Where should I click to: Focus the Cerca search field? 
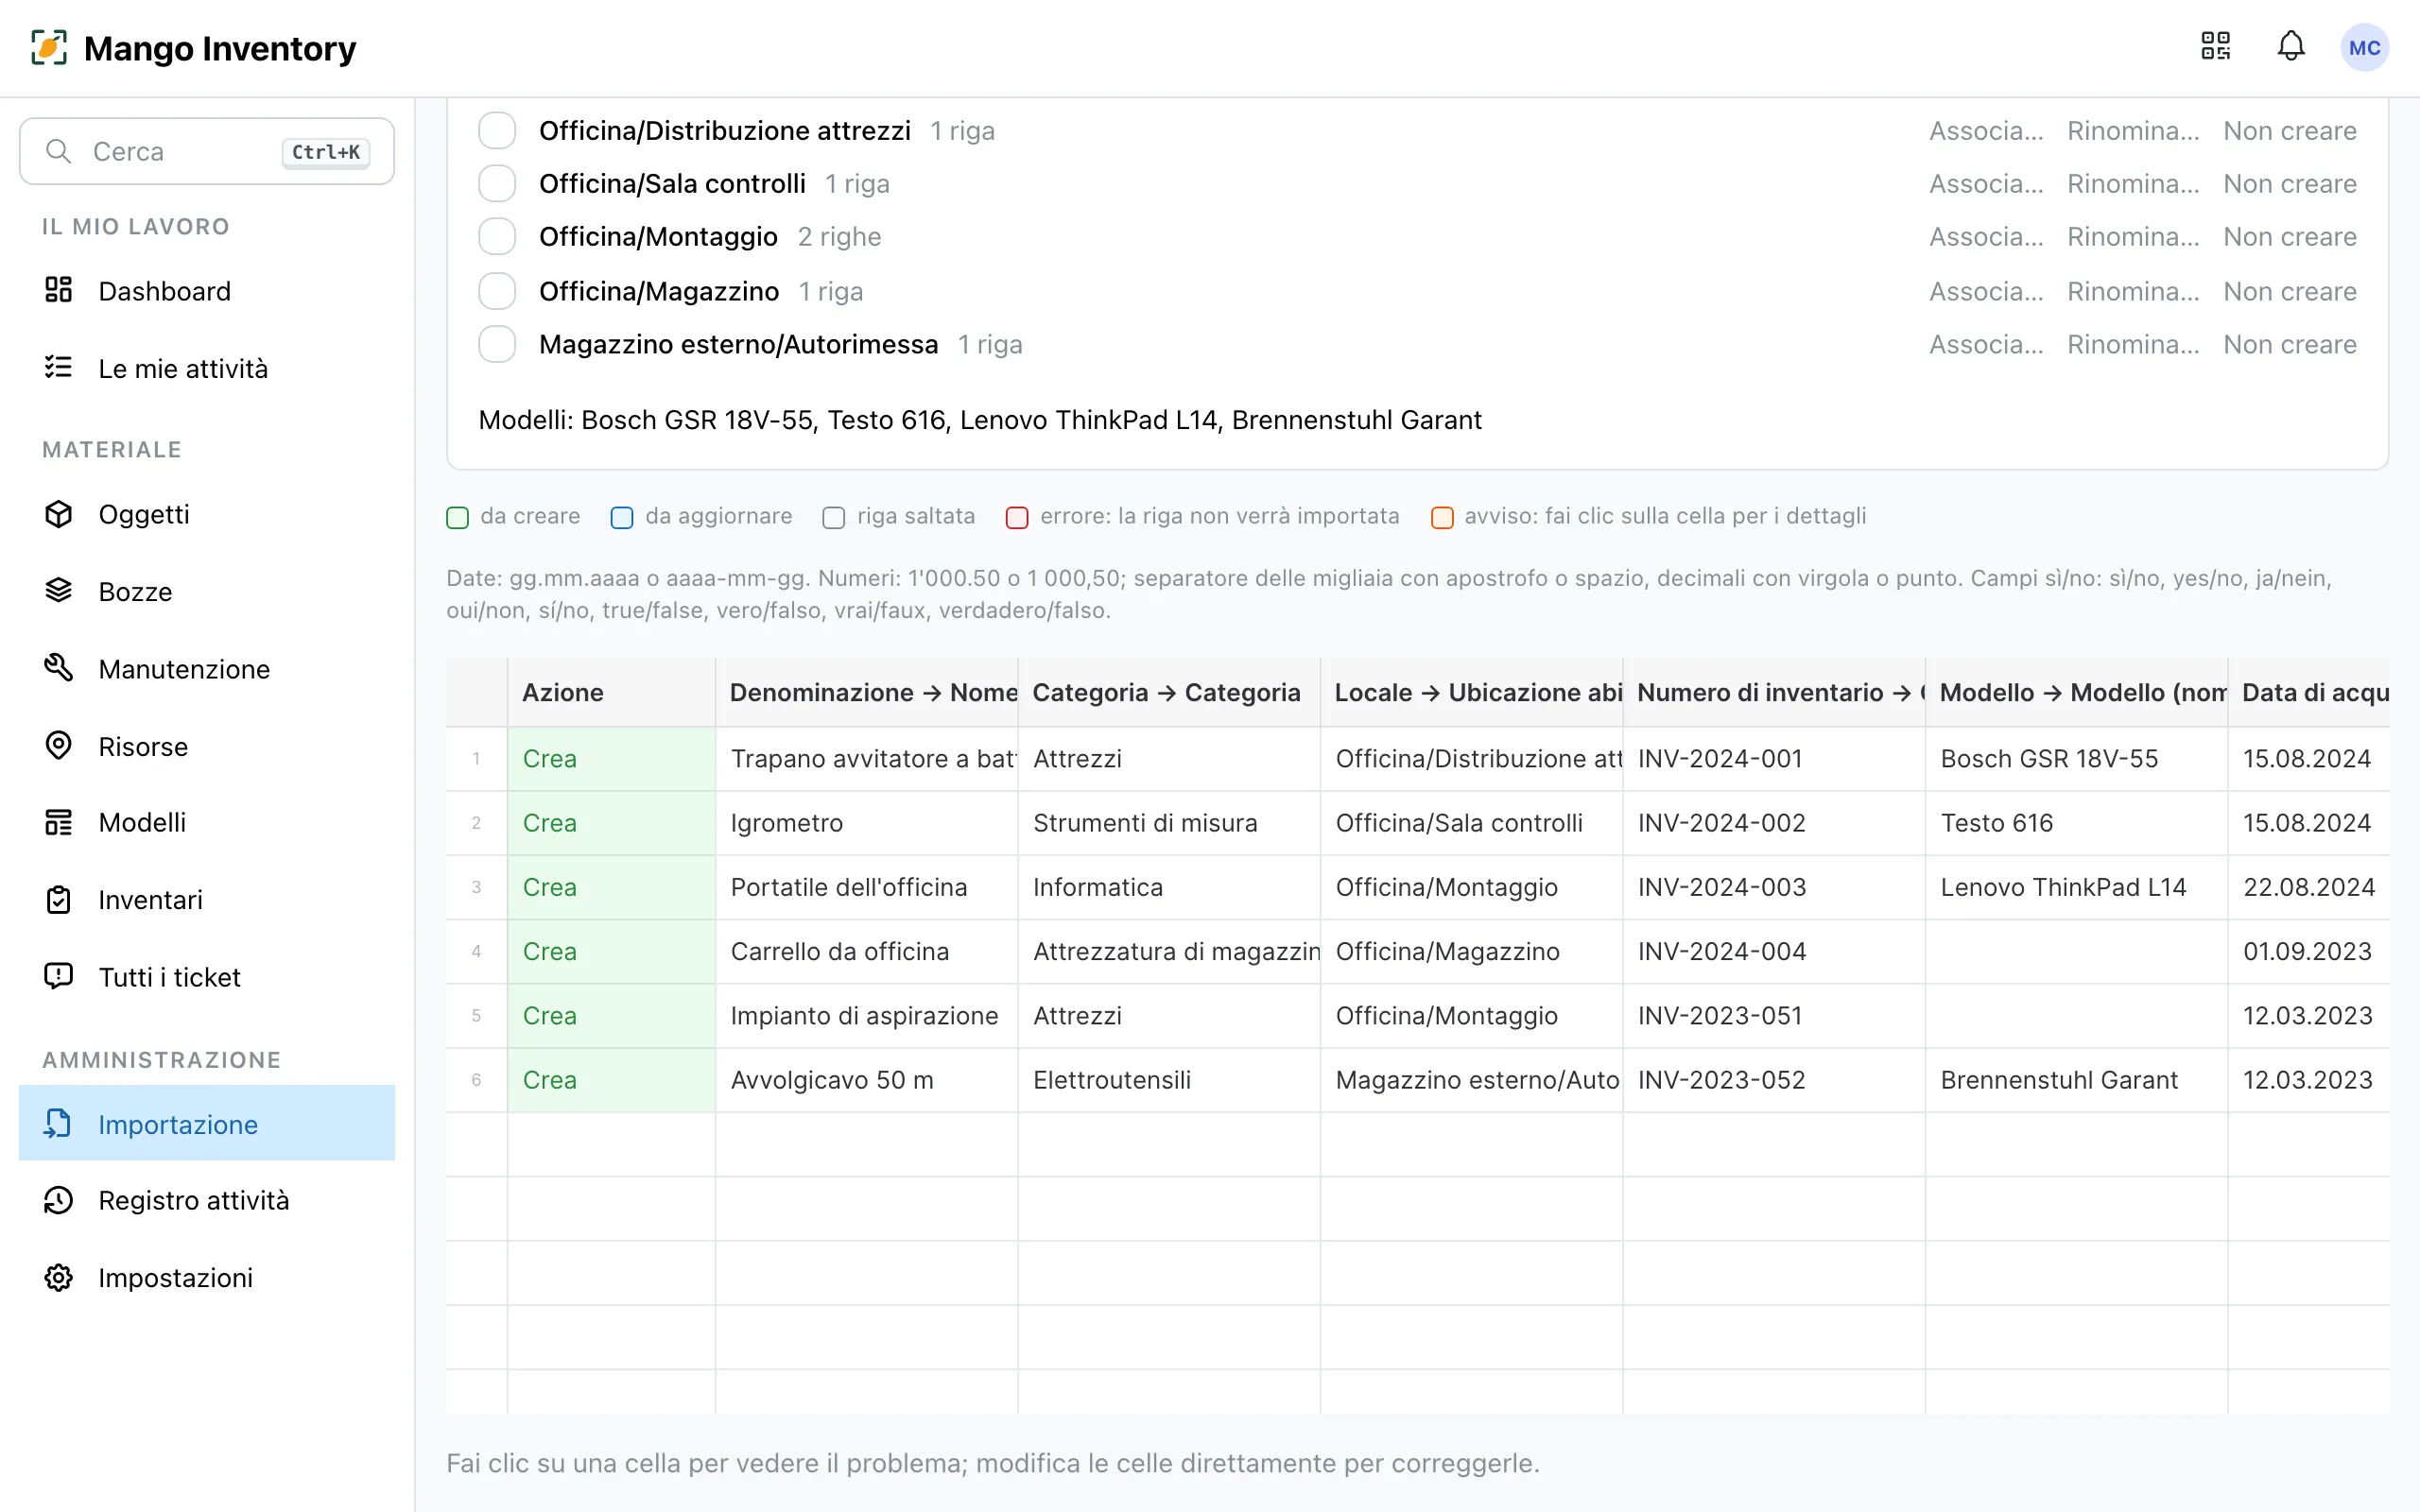[x=207, y=151]
